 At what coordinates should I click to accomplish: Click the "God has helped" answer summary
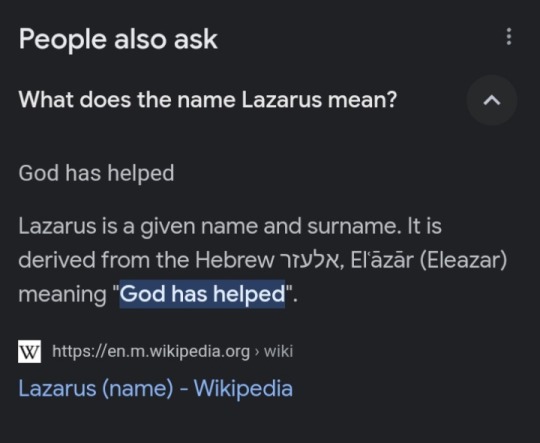click(x=96, y=173)
